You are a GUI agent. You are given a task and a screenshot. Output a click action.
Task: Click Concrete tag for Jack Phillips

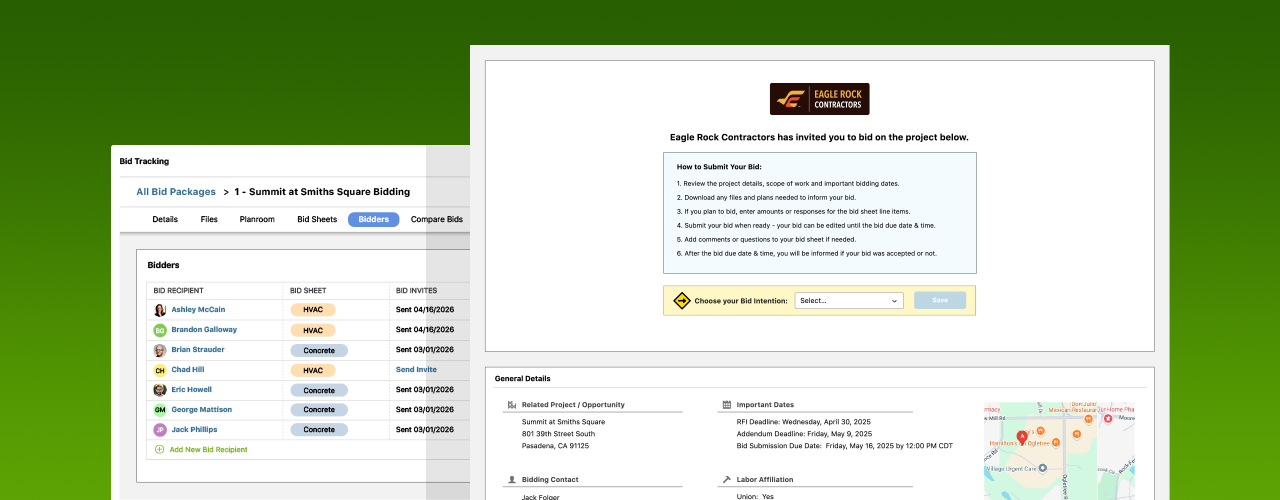pos(319,430)
